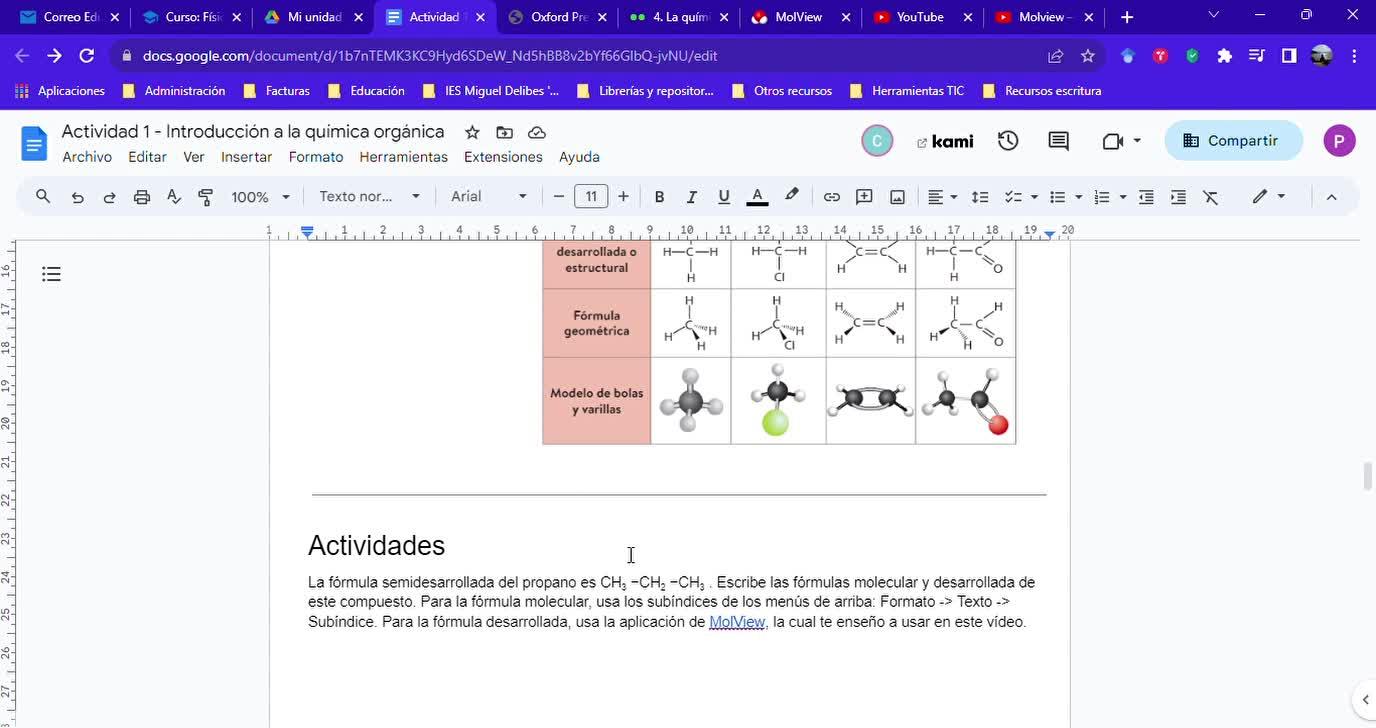Screen dimensions: 1376x728
Task: Open comments history icon
Action: (1058, 141)
